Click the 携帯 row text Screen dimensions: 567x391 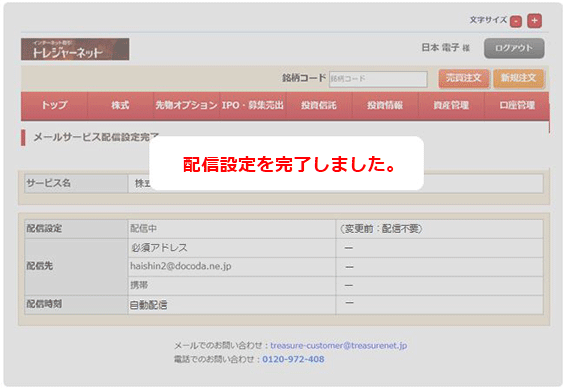coord(139,285)
